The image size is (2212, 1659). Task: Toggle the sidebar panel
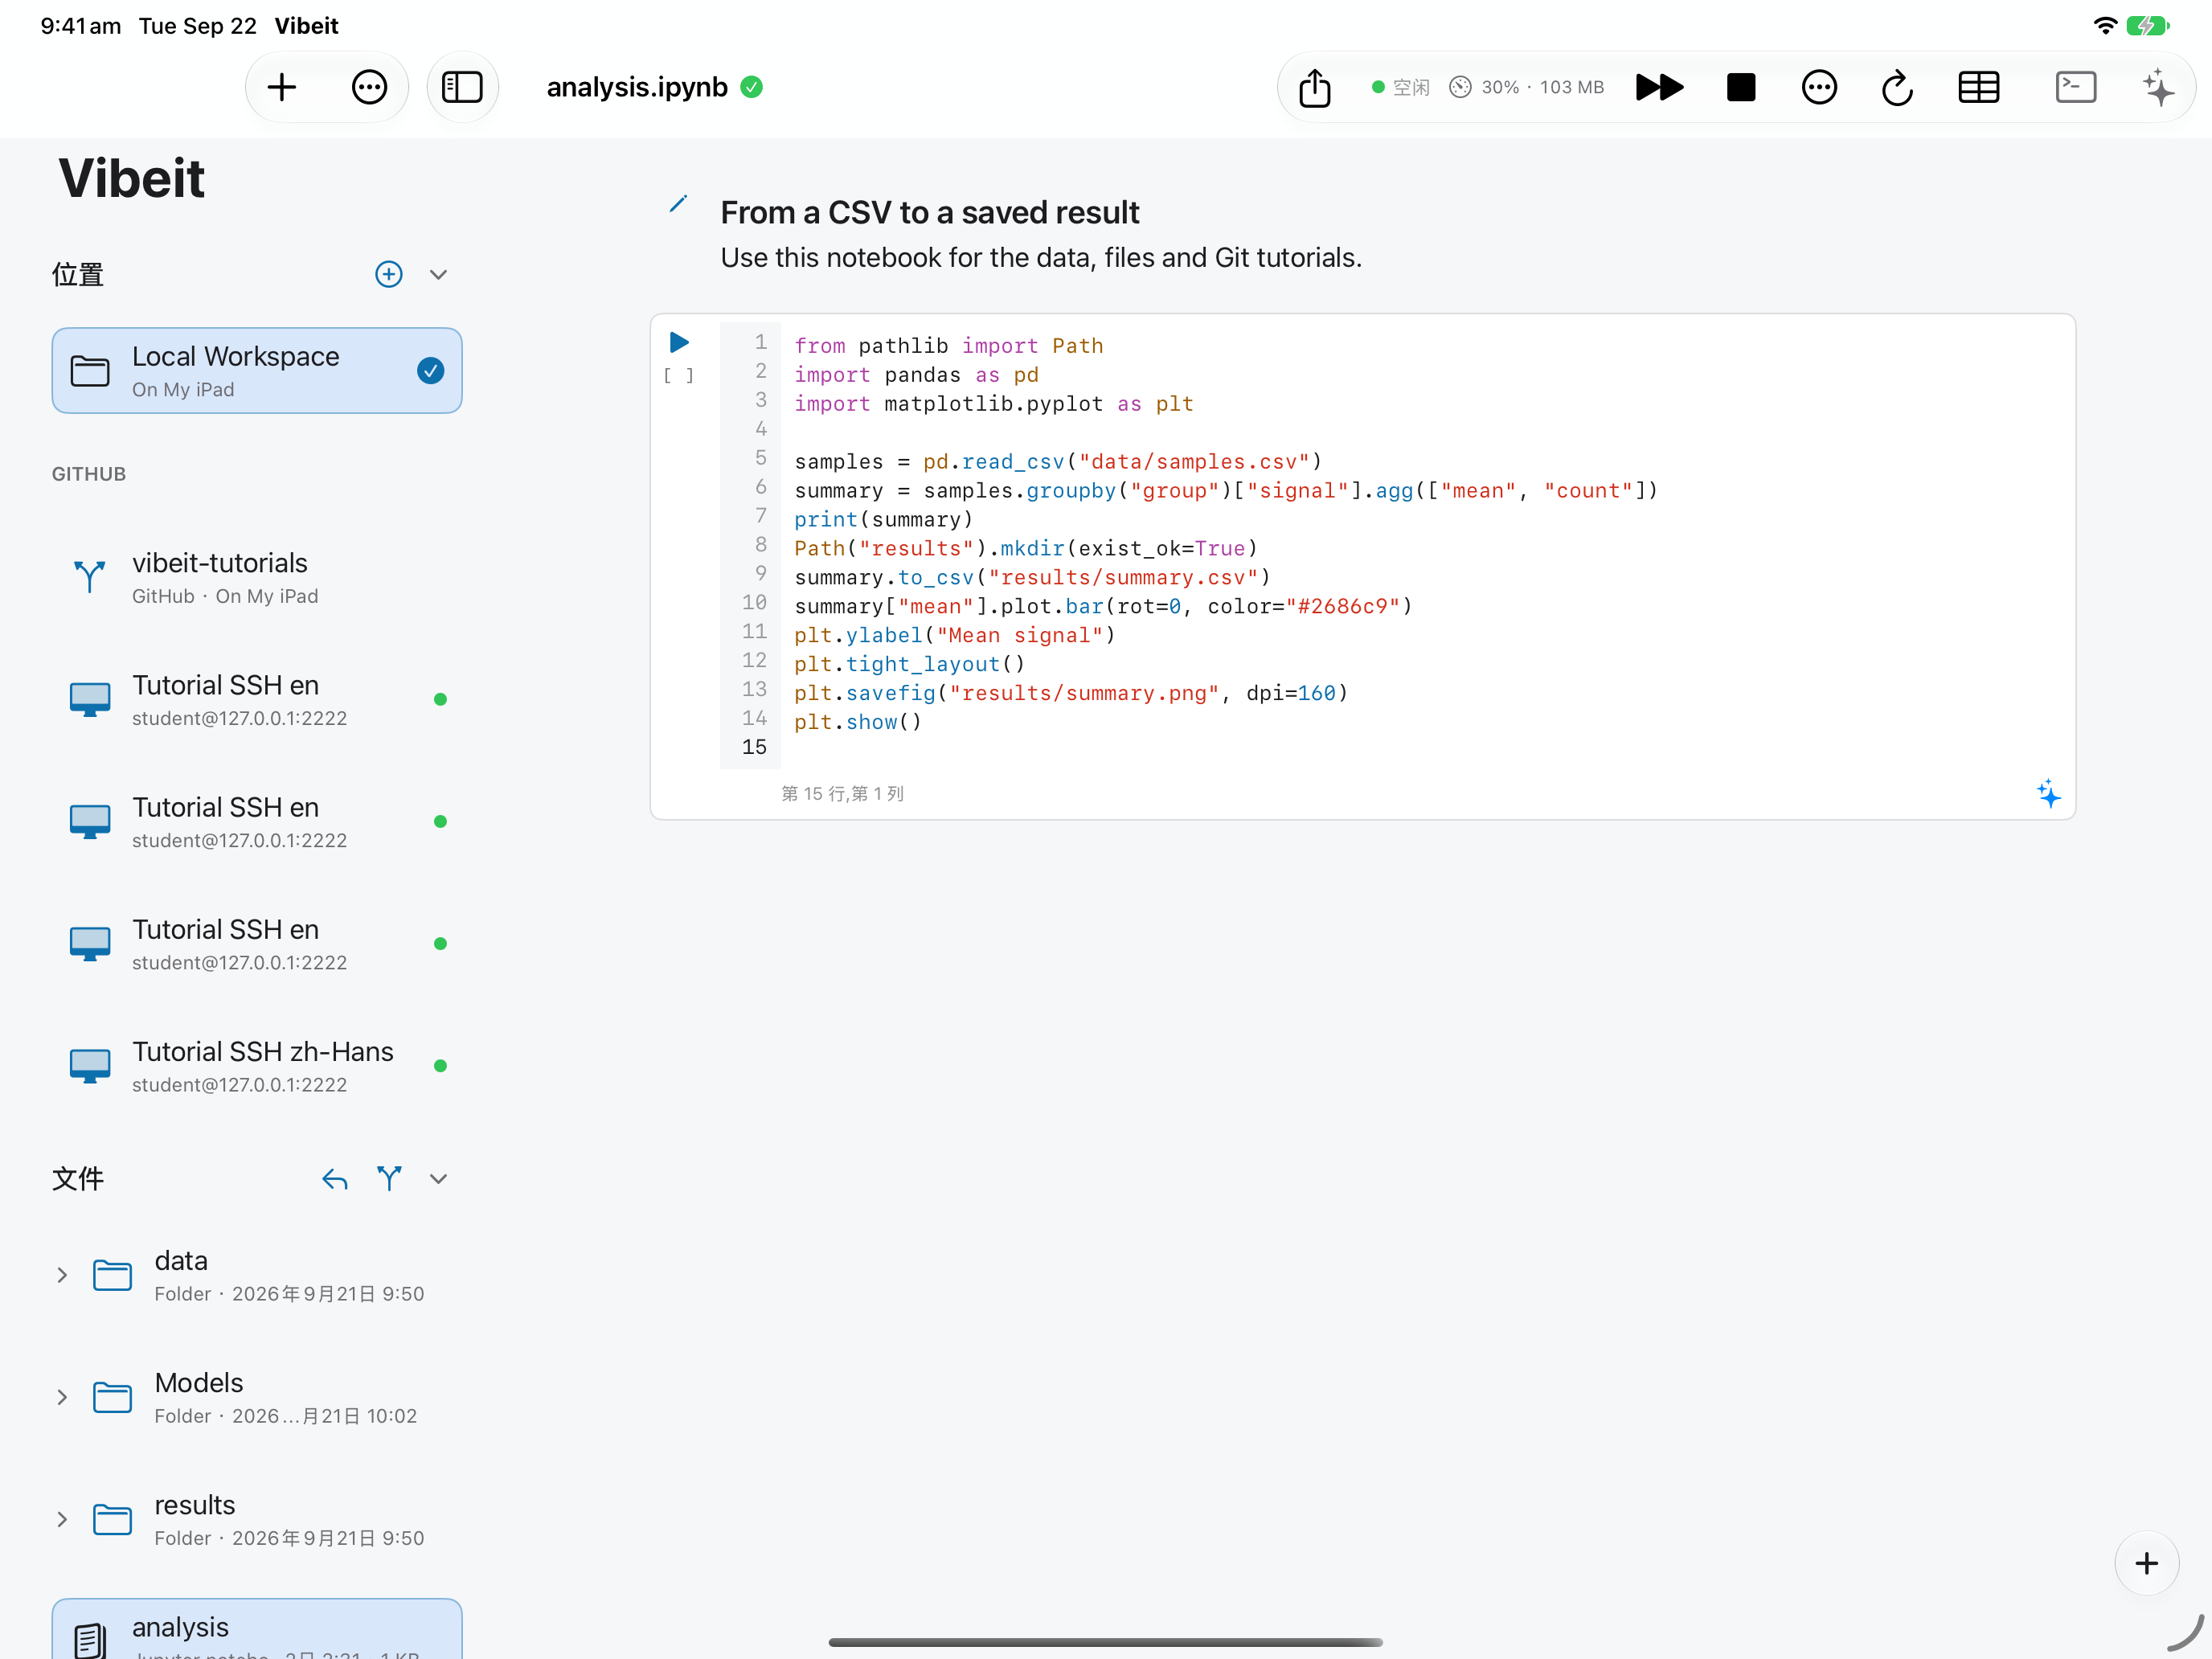pos(462,87)
